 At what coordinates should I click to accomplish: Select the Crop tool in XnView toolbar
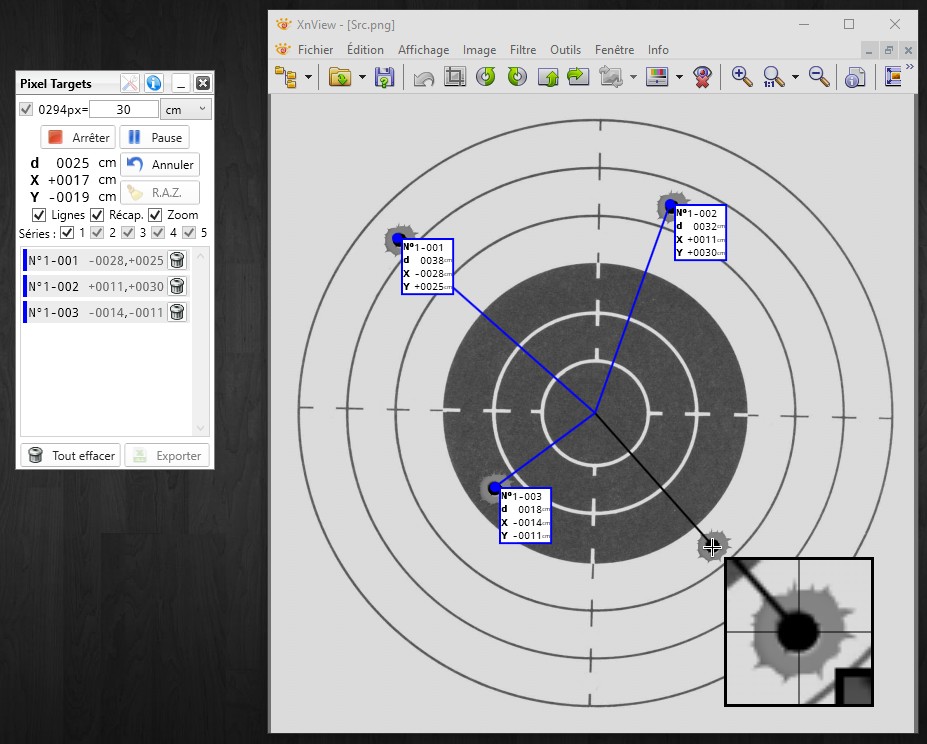(x=455, y=77)
